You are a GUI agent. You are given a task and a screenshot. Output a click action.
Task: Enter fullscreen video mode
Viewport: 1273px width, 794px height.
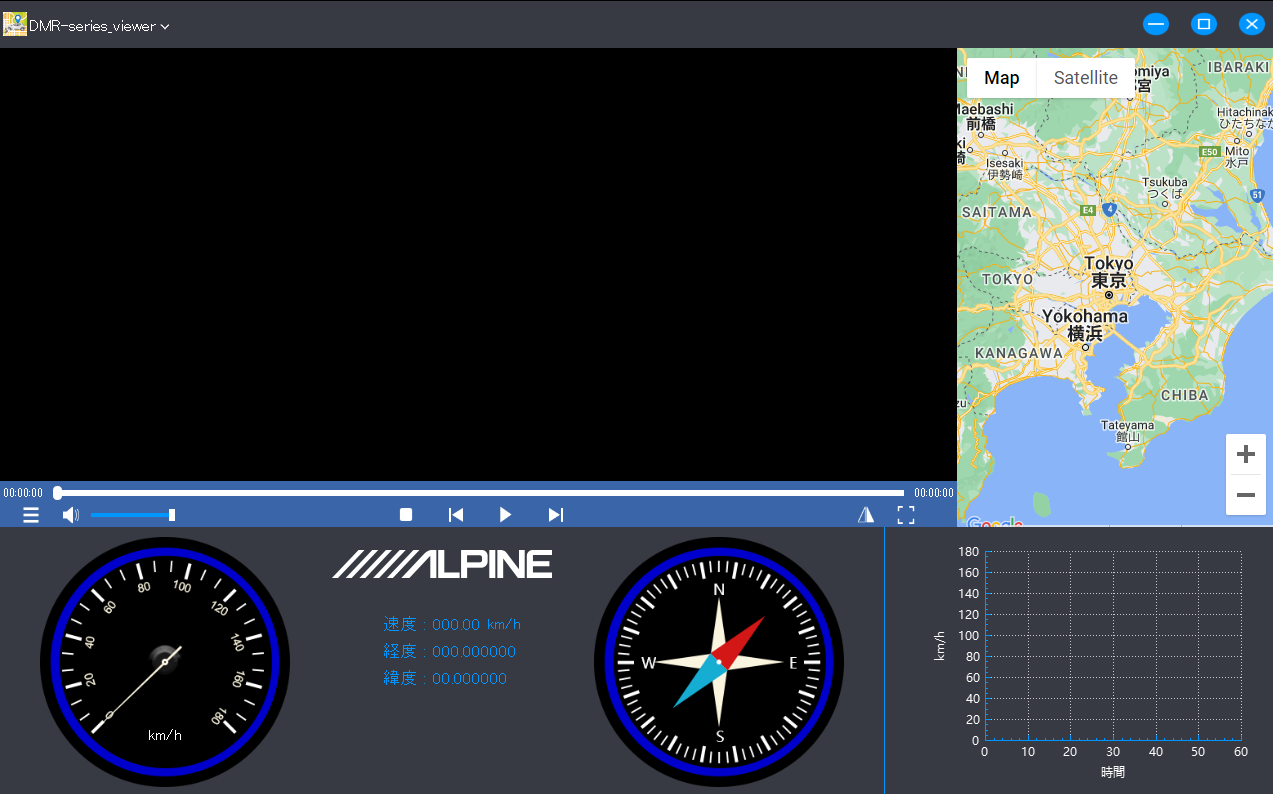click(906, 515)
